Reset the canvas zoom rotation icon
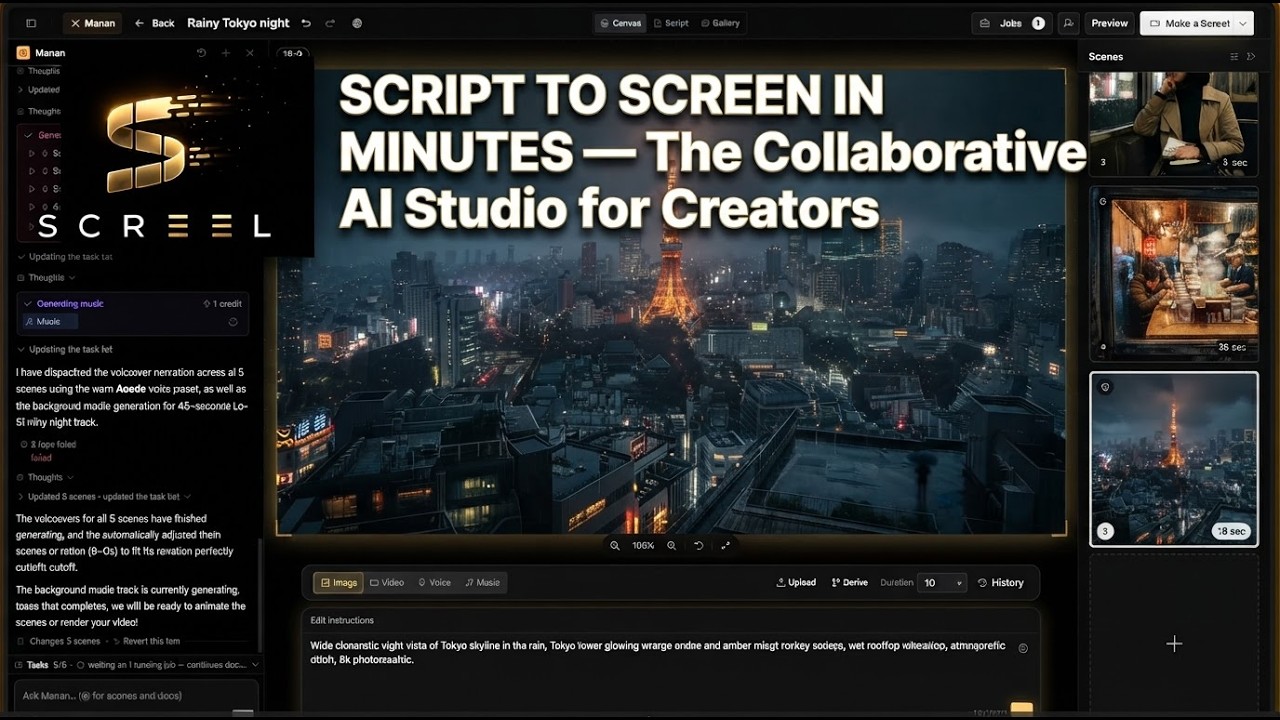Screen dimensions: 1280x720 point(699,546)
